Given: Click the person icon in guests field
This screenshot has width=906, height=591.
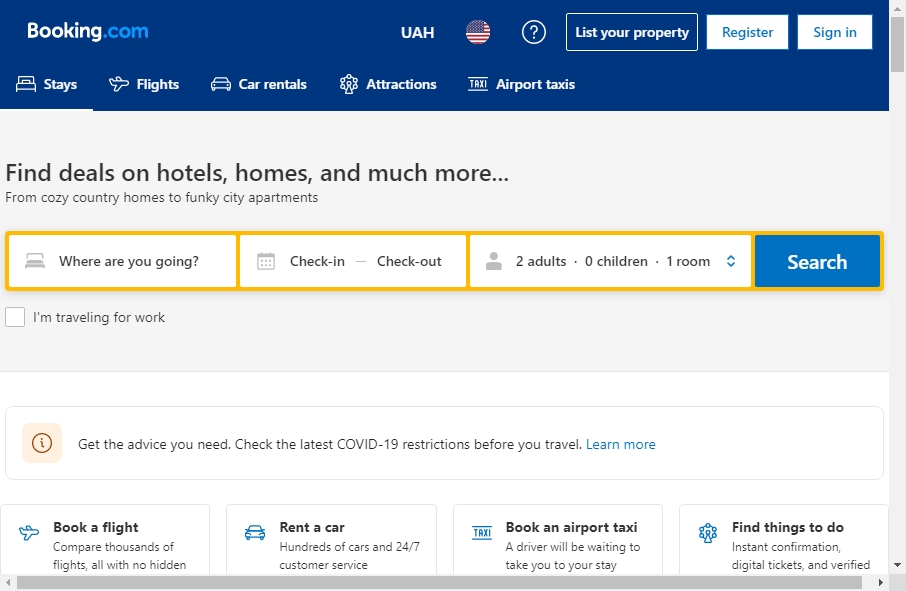Looking at the screenshot, I should (x=493, y=261).
